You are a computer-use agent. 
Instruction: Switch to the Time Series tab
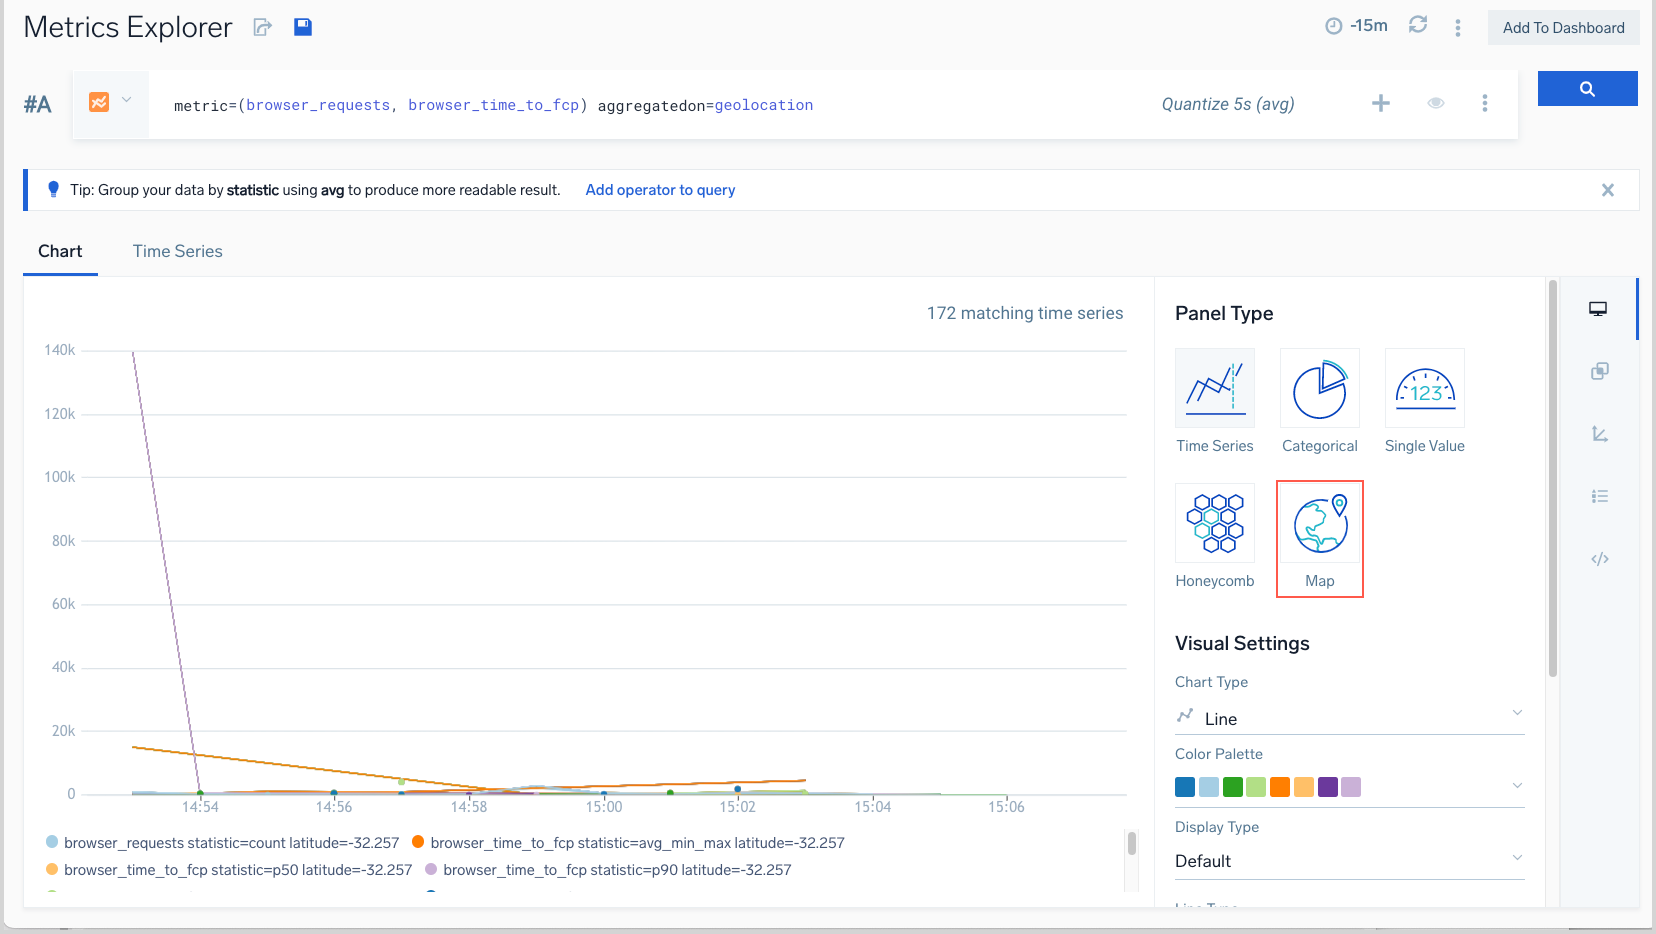pyautogui.click(x=178, y=251)
